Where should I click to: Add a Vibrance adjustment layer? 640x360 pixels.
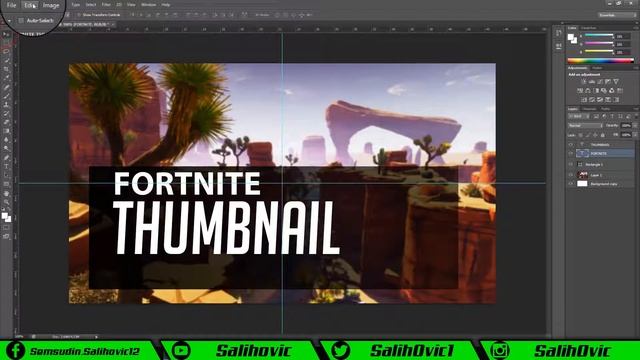point(616,82)
